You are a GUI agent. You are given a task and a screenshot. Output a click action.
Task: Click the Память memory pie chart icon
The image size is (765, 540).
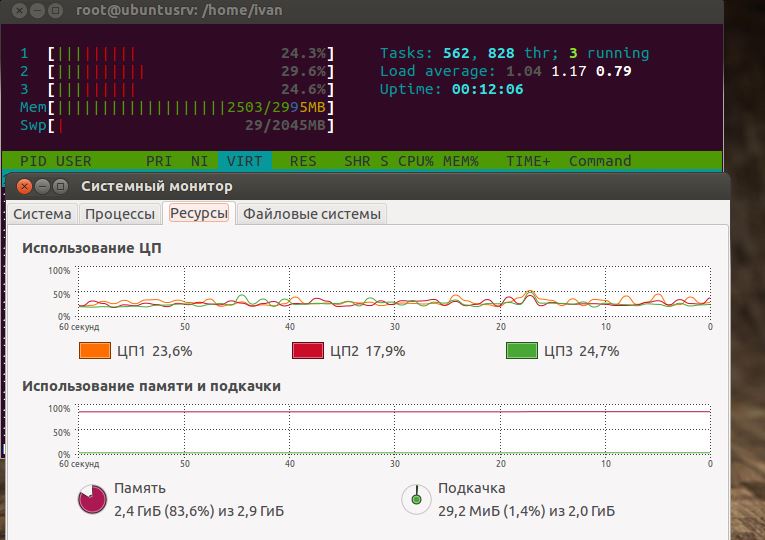point(92,500)
